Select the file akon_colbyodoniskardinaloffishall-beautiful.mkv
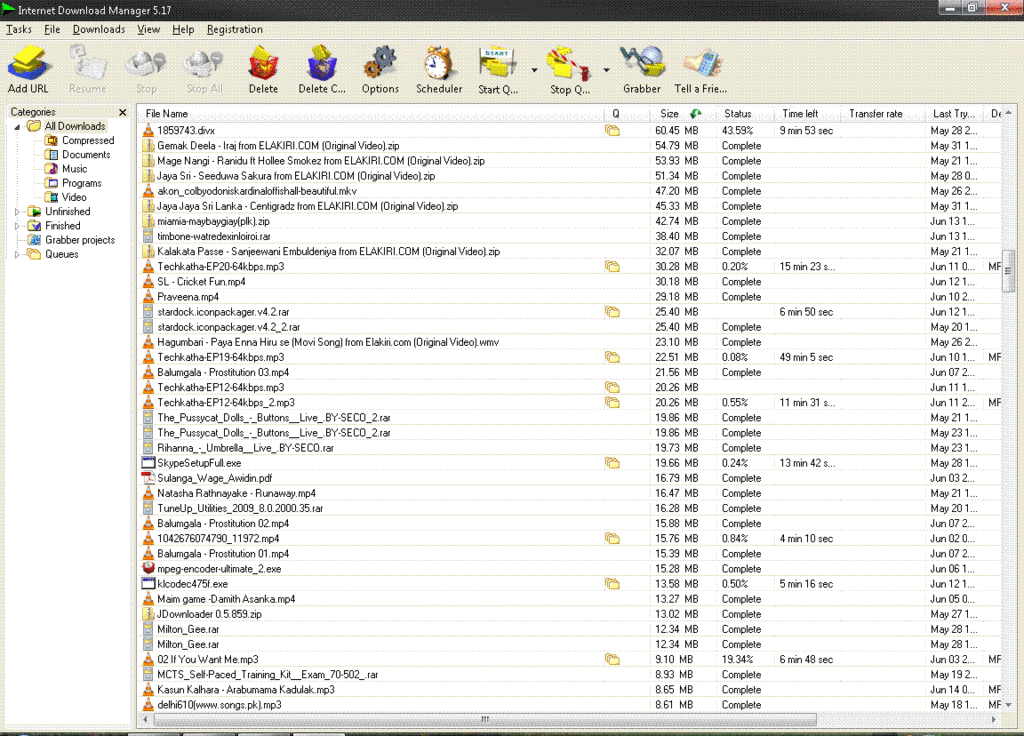This screenshot has height=736, width=1024. pos(257,191)
